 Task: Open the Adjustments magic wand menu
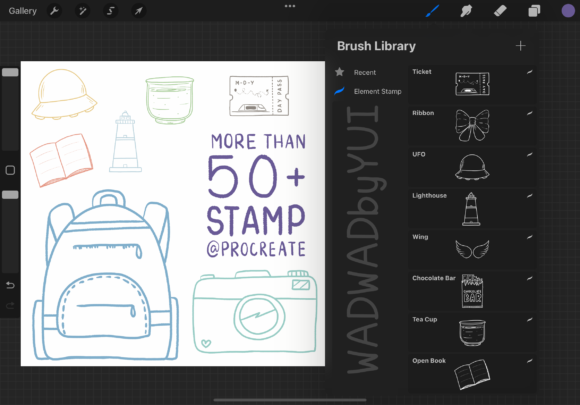pyautogui.click(x=82, y=11)
